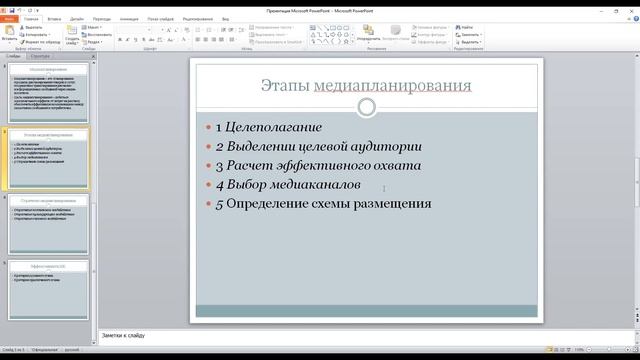Click the increase font size icon

pos(168,30)
